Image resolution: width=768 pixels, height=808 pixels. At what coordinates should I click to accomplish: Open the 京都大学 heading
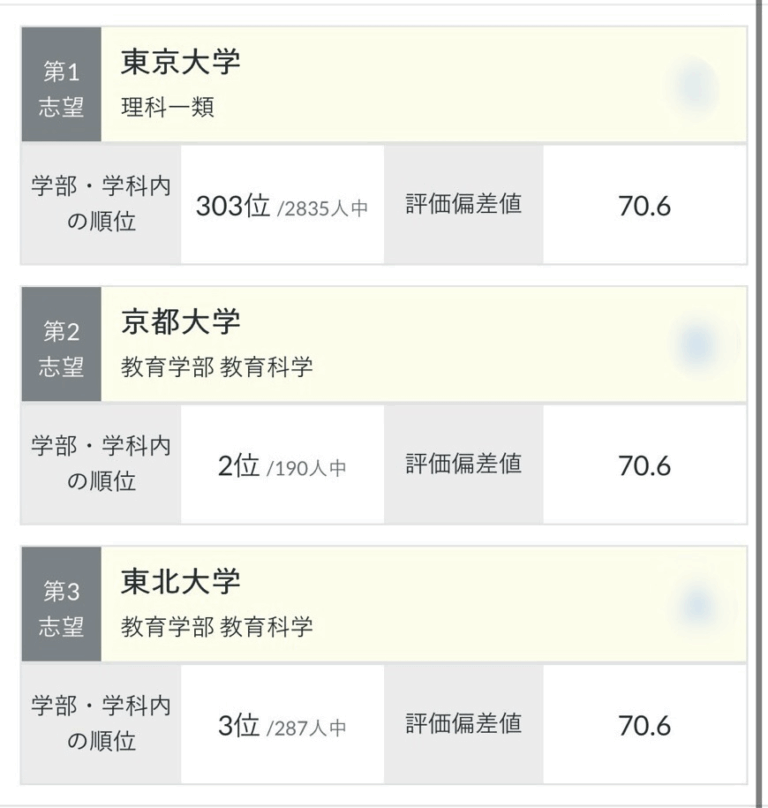pyautogui.click(x=181, y=323)
